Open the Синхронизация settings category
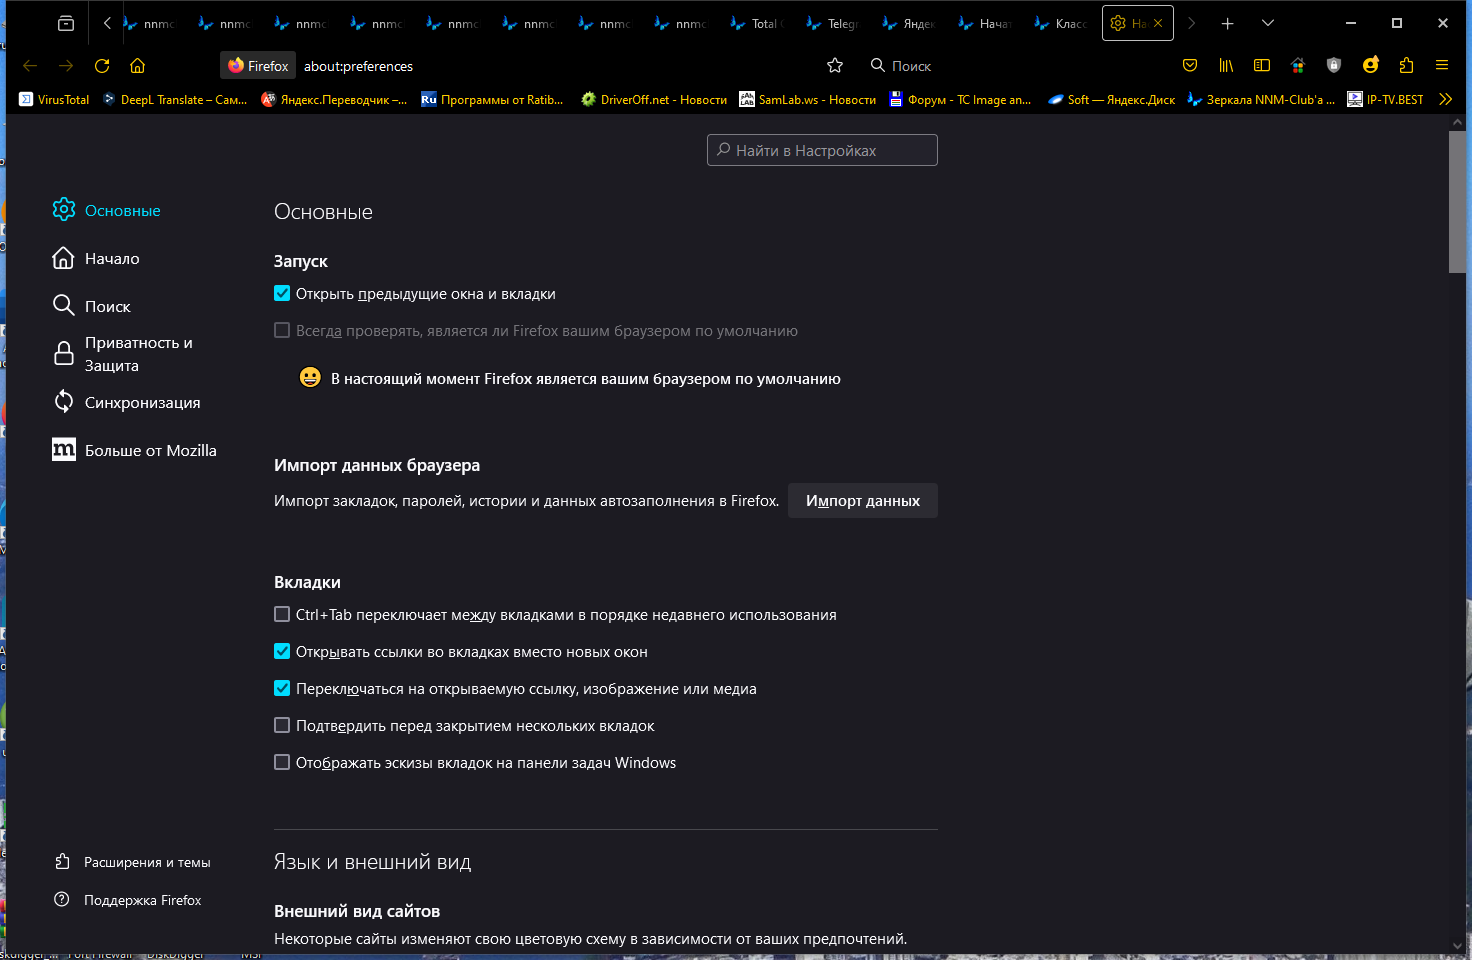Image resolution: width=1472 pixels, height=960 pixels. click(x=127, y=402)
